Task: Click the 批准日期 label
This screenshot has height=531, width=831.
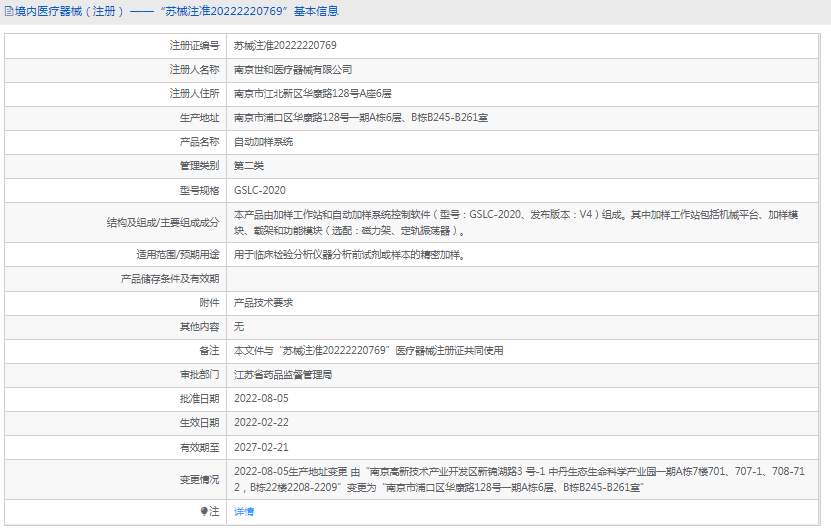Action: (x=199, y=399)
